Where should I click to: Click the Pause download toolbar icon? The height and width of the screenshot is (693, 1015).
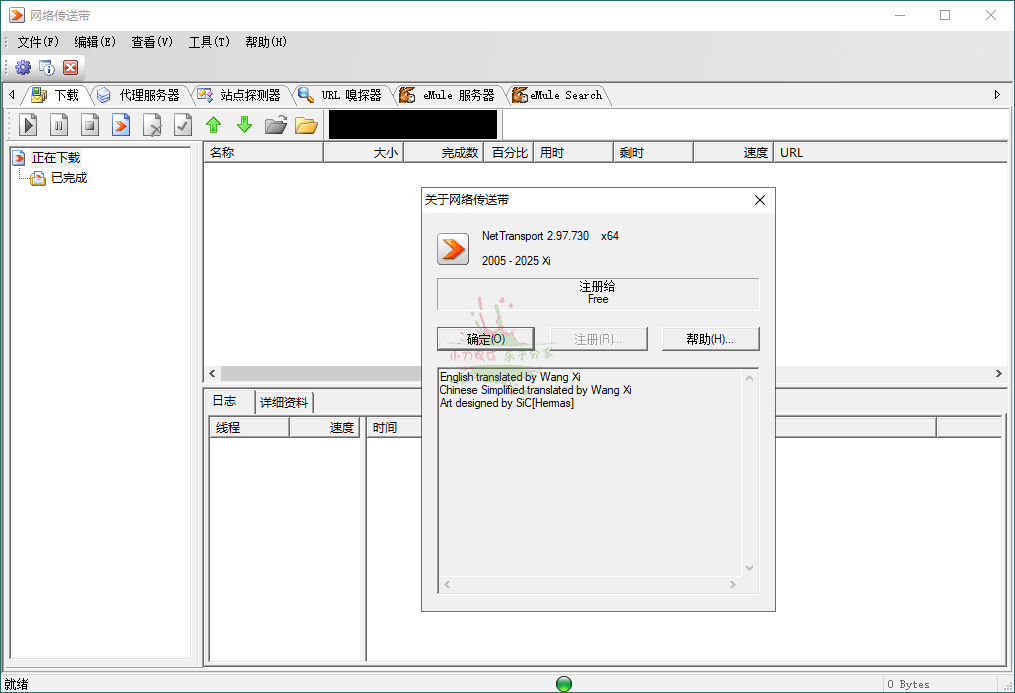click(60, 125)
